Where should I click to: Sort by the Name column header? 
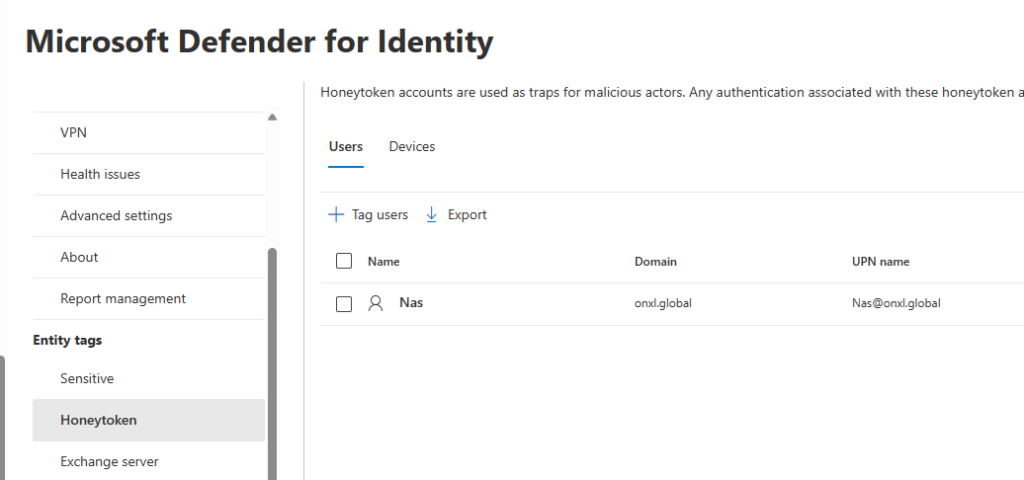pyautogui.click(x=383, y=261)
